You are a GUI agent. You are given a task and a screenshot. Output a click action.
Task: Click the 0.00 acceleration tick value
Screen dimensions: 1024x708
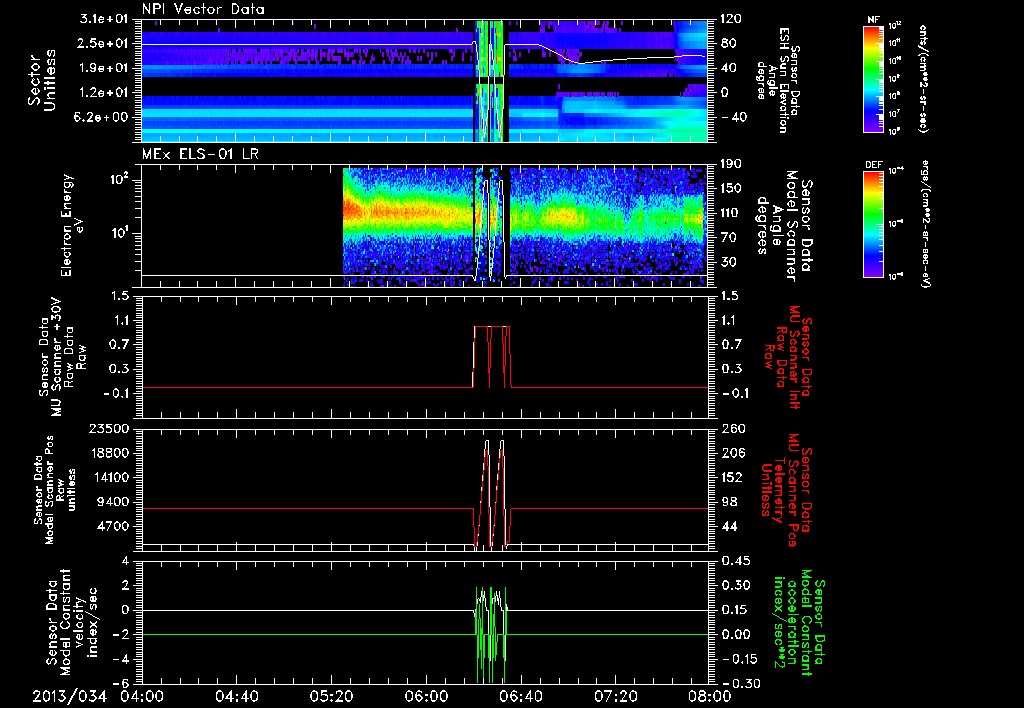pos(735,635)
